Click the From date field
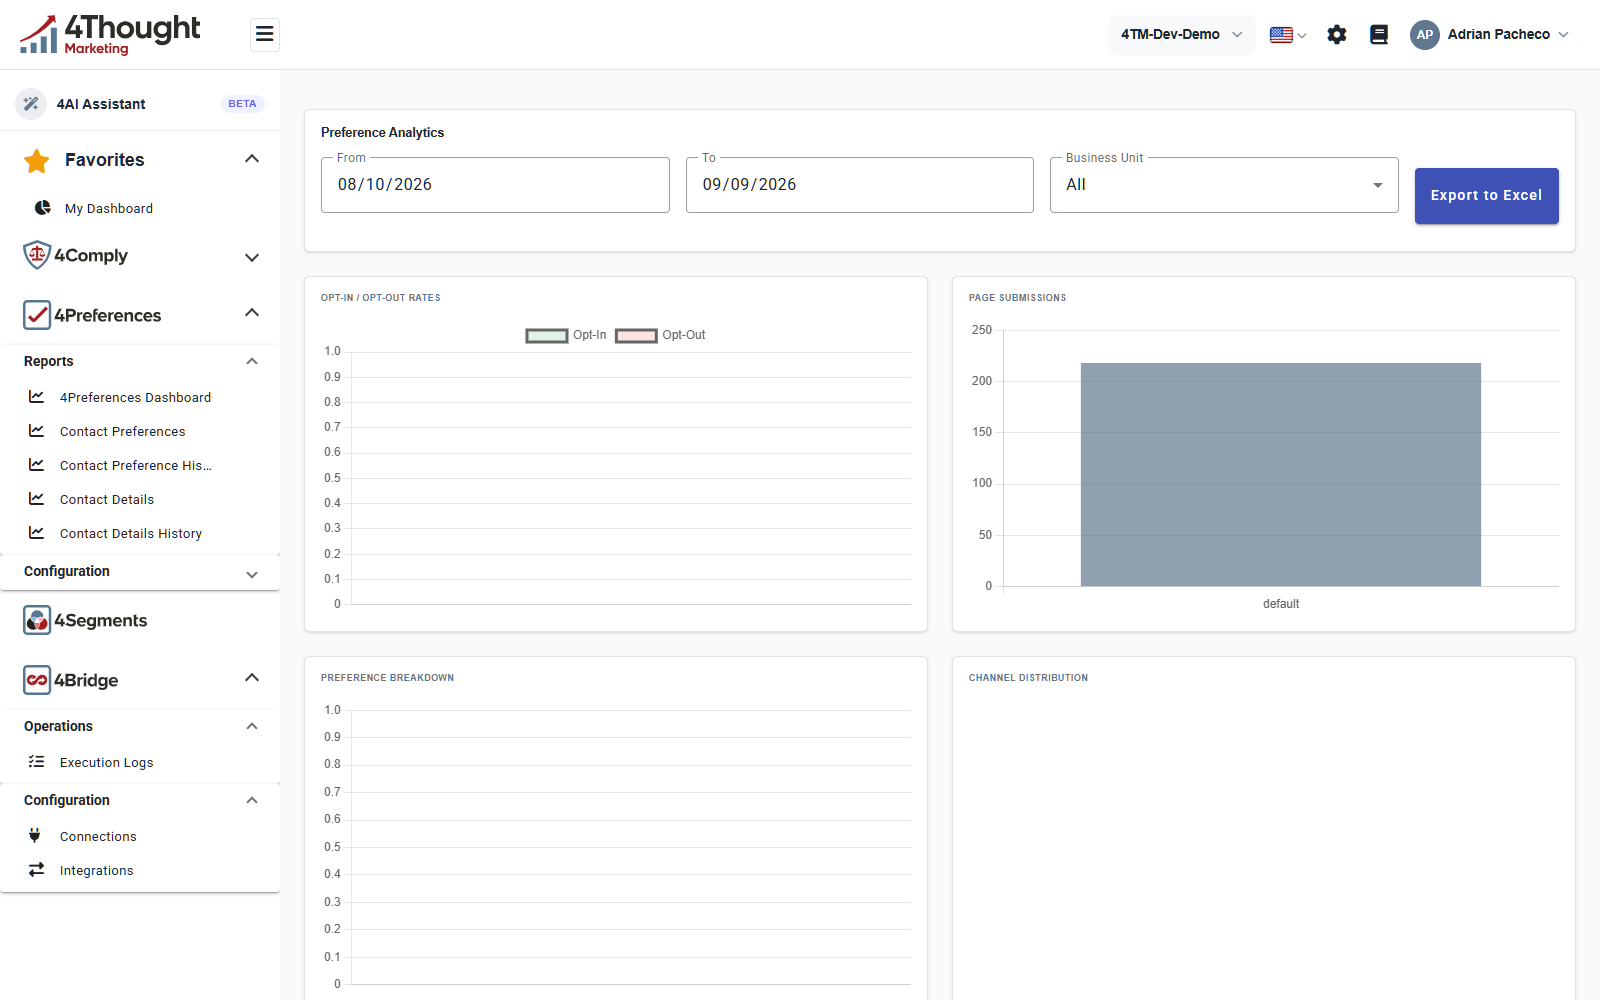Screen dimensions: 1600x1000 click(495, 185)
